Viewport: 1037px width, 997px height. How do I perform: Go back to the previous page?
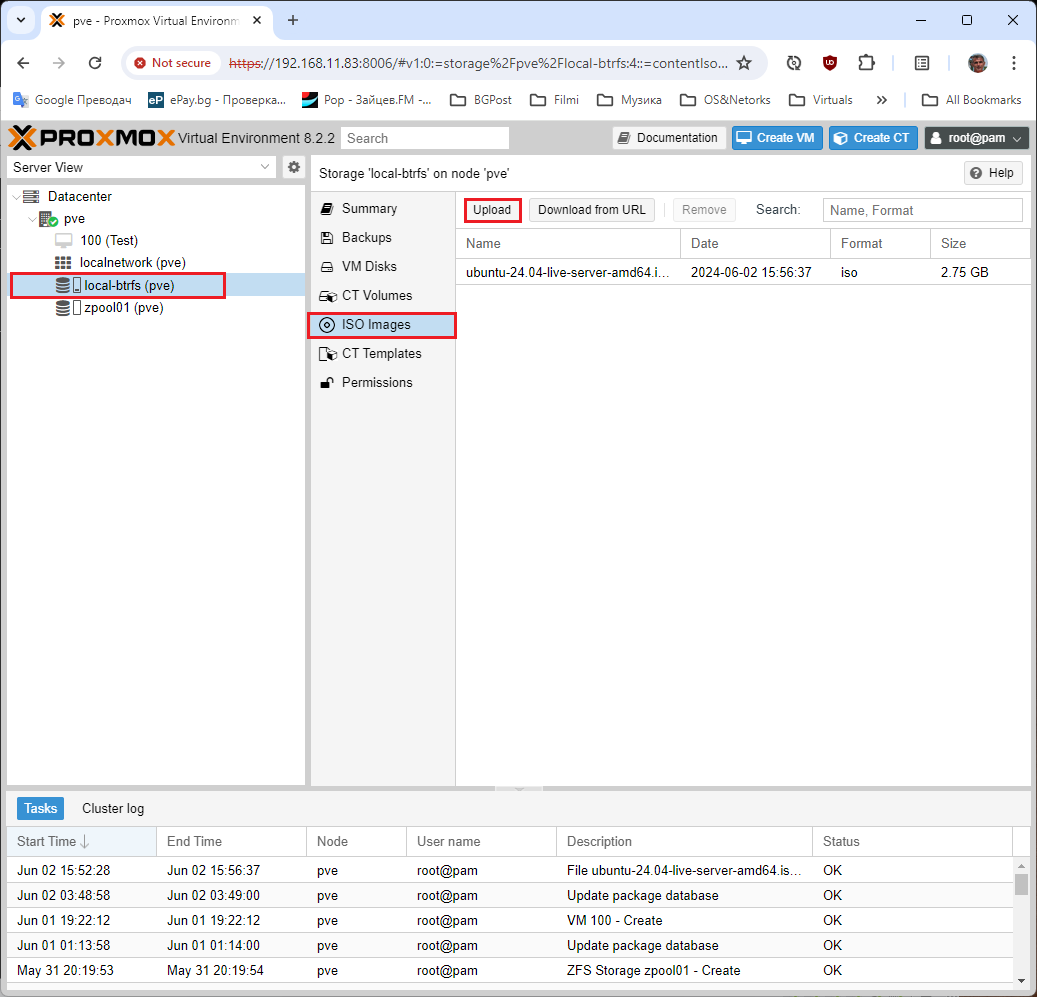pyautogui.click(x=23, y=63)
